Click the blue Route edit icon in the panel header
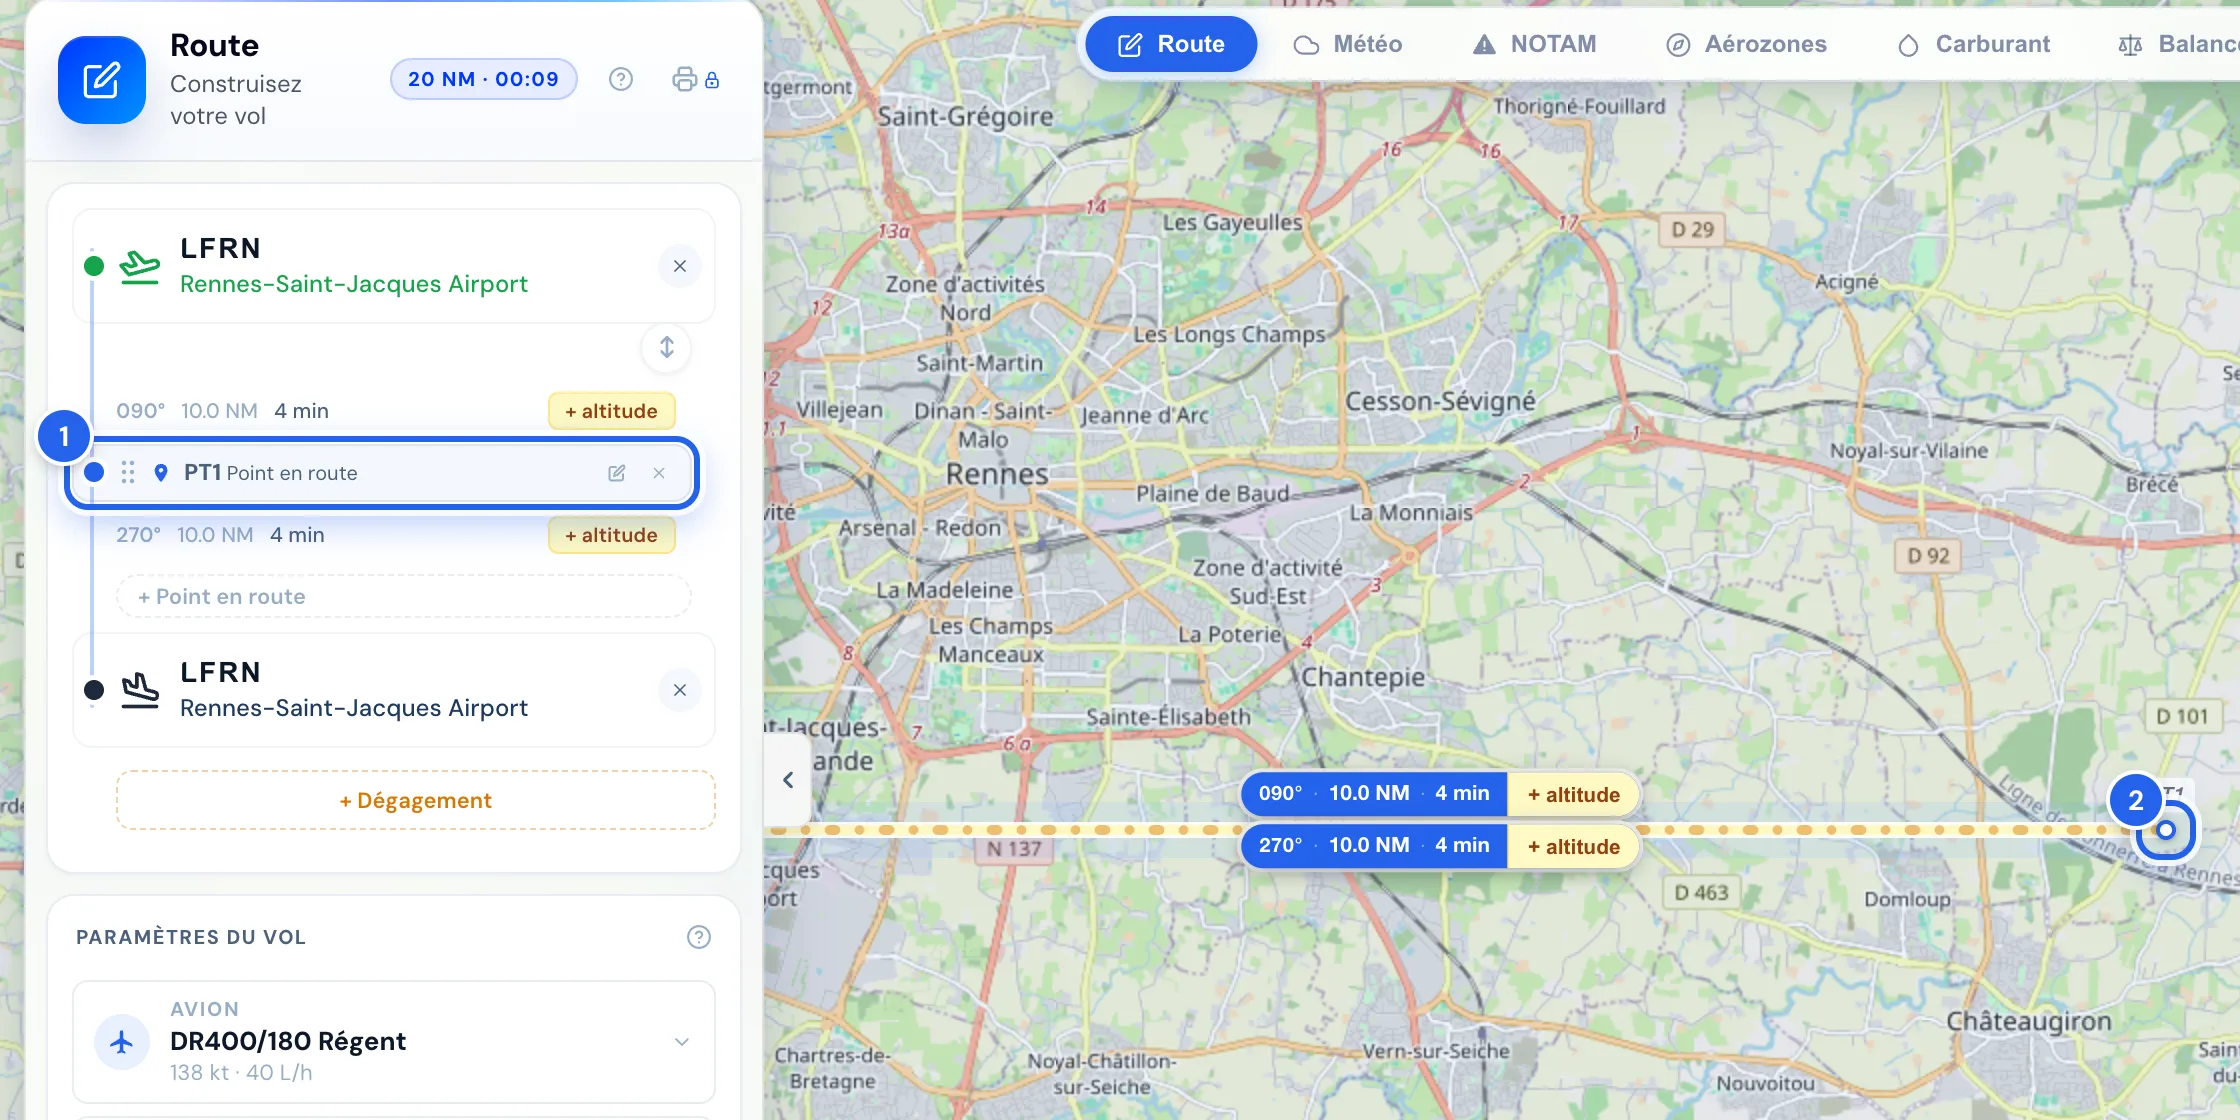 (102, 80)
